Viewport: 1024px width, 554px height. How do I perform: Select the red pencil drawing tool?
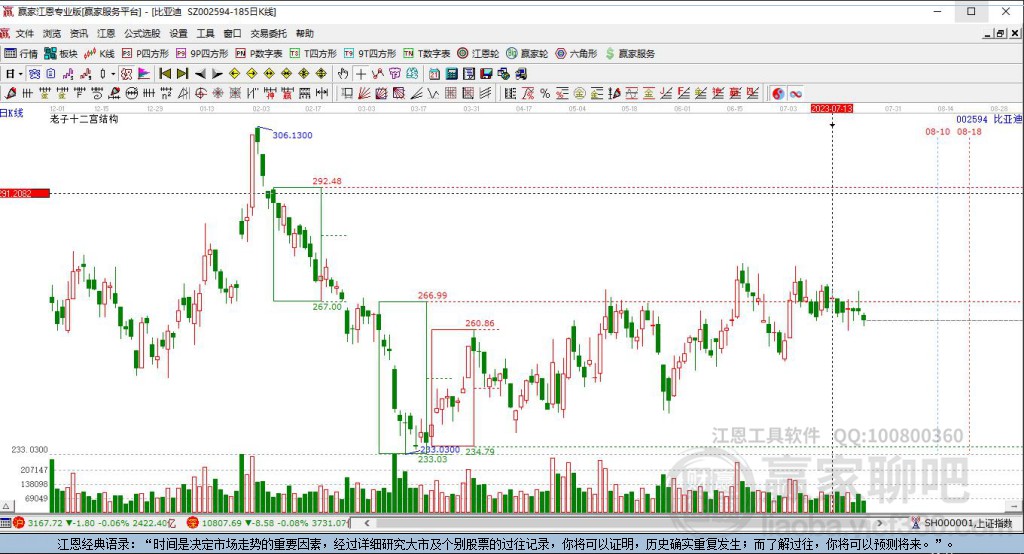click(10, 93)
